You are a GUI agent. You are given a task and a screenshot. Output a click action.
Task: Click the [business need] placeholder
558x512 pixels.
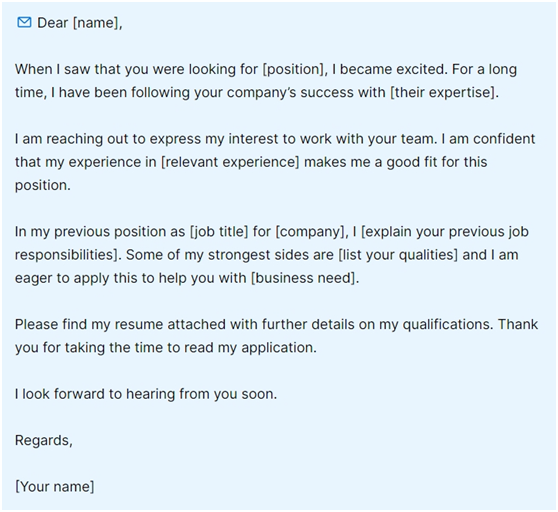click(303, 278)
